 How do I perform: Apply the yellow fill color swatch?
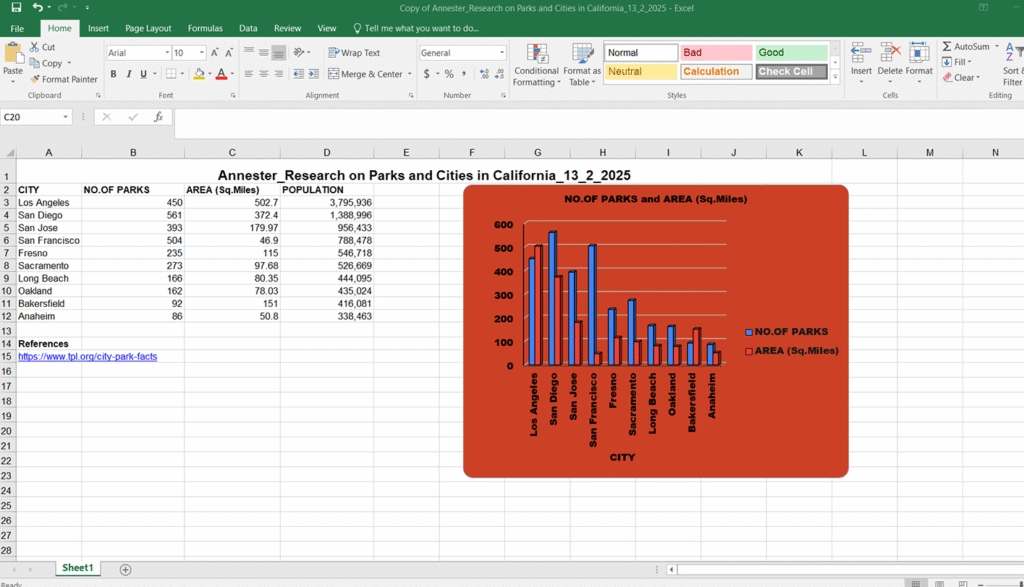click(199, 74)
